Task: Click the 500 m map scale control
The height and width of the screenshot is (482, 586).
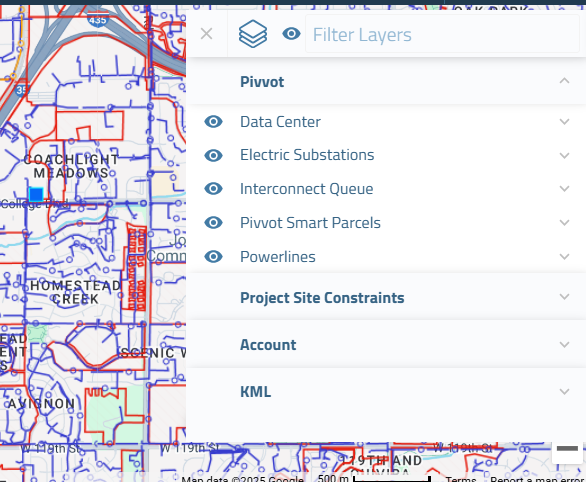Action: point(374,478)
